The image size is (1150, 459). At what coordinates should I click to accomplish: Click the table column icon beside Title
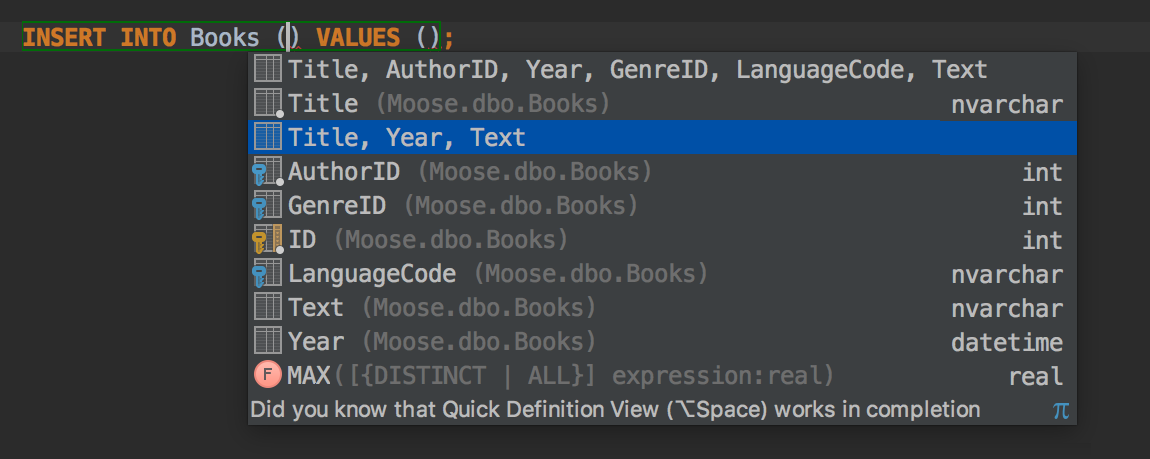tap(268, 103)
